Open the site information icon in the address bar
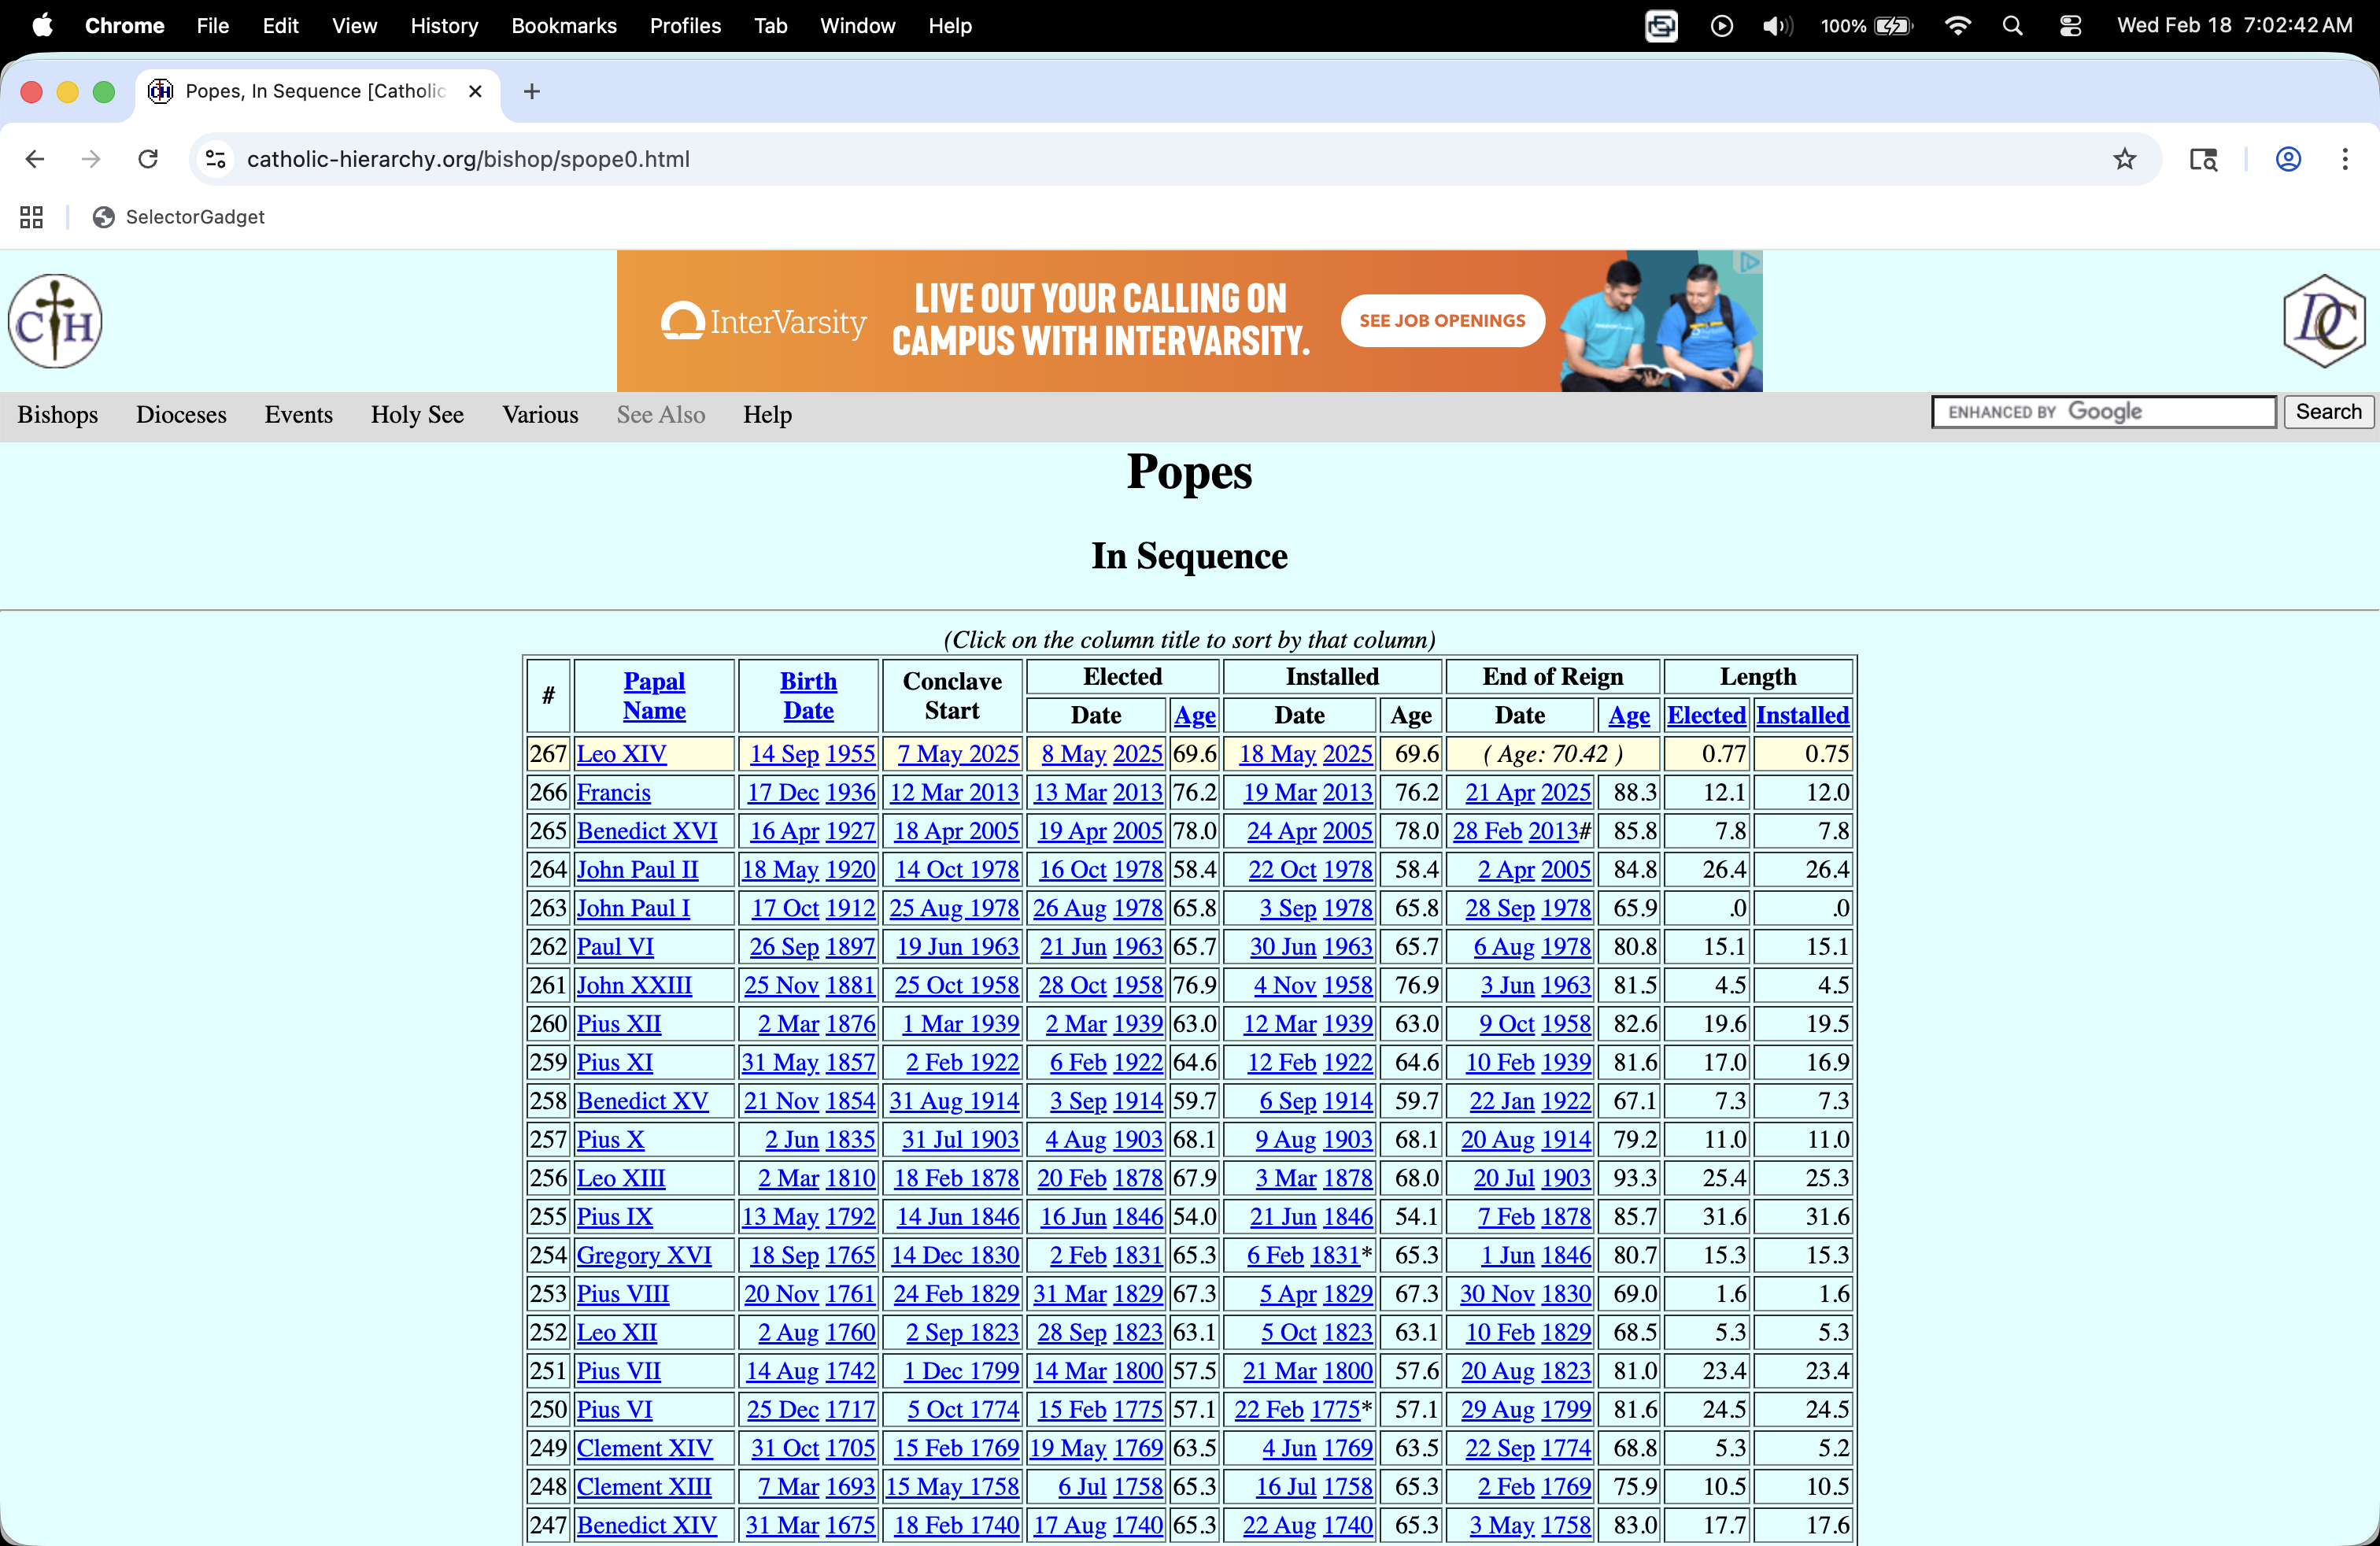The height and width of the screenshot is (1546, 2380). pos(216,159)
